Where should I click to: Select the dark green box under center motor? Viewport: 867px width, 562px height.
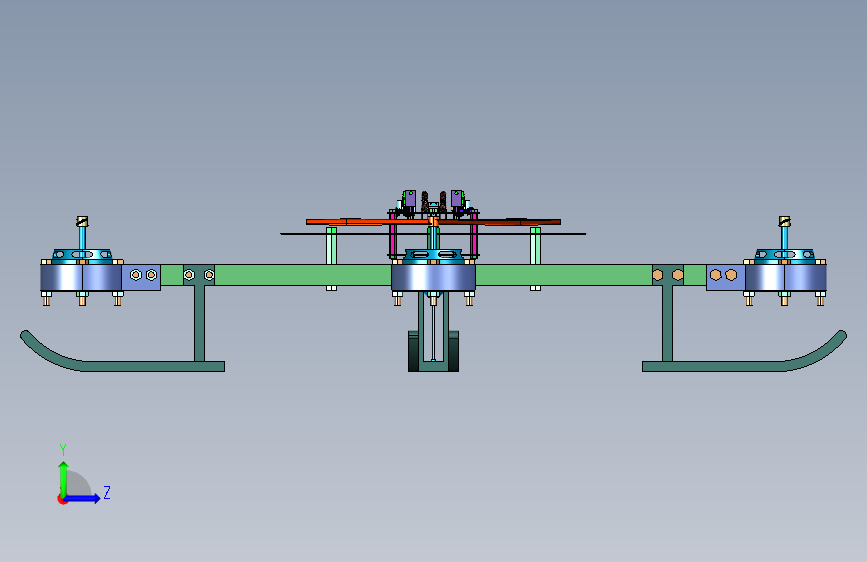tap(434, 351)
